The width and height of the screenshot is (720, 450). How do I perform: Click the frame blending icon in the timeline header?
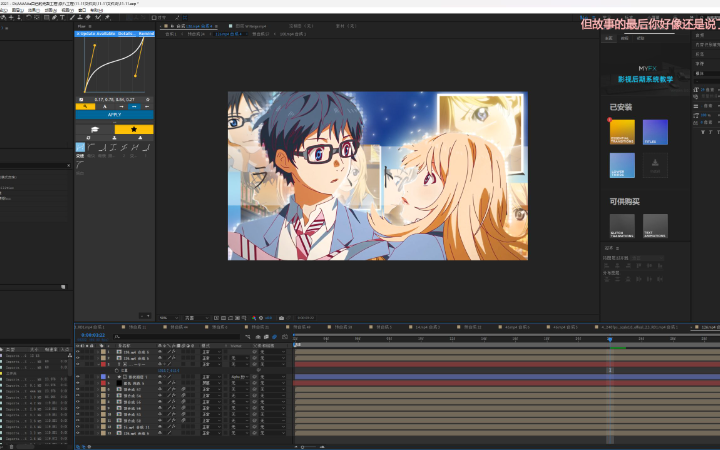pyautogui.click(x=266, y=337)
